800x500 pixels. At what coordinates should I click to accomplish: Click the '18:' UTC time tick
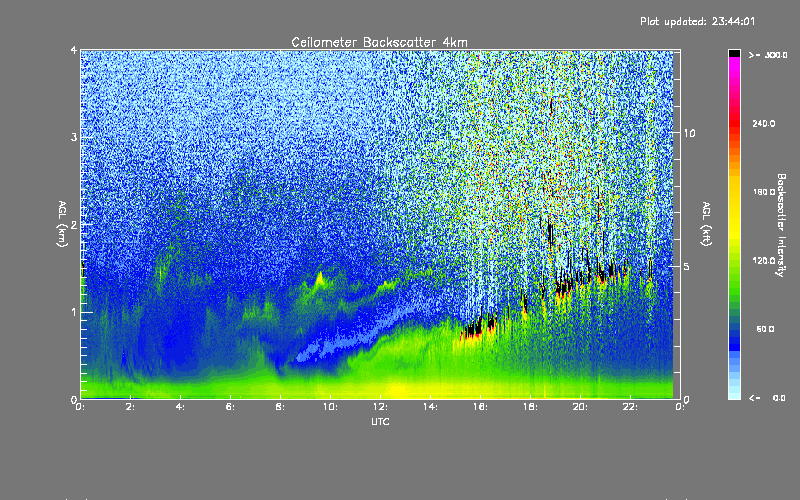point(530,407)
